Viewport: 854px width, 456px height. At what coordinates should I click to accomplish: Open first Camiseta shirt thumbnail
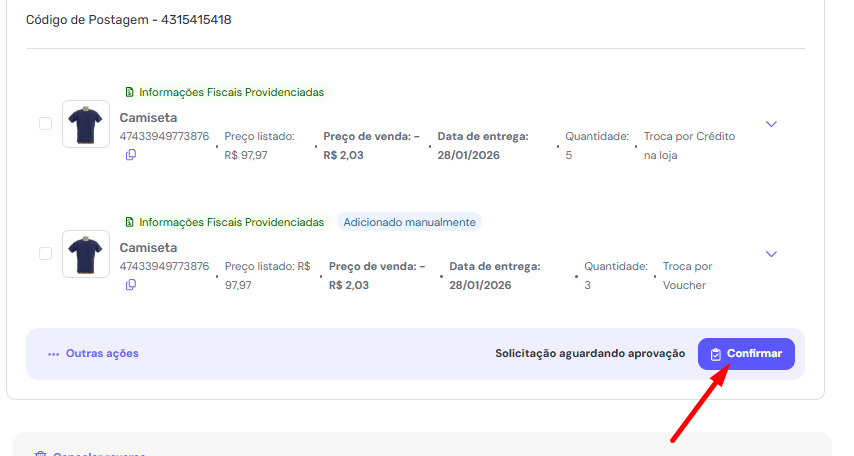(86, 124)
